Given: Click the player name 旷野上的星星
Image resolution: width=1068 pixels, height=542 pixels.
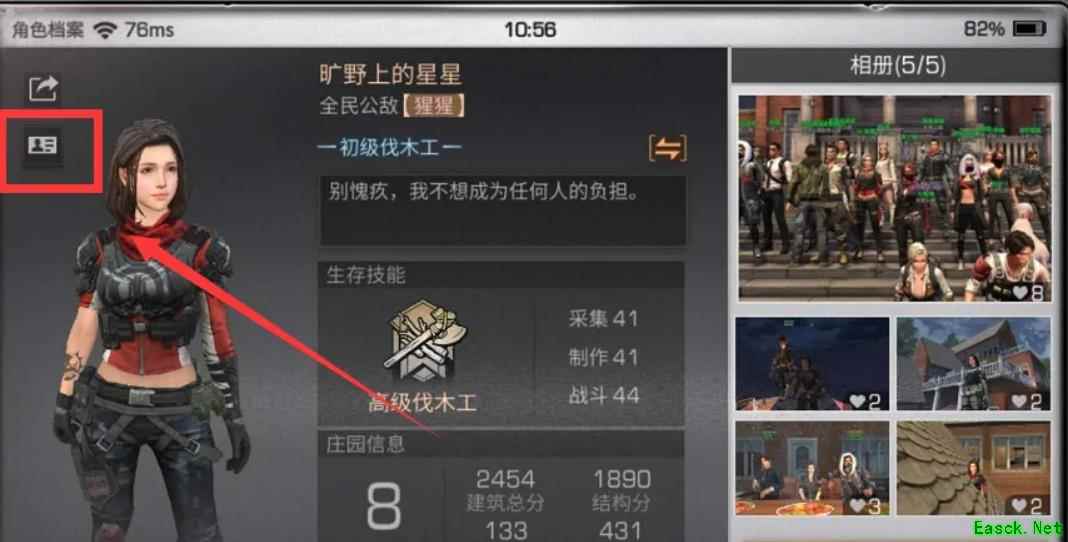Looking at the screenshot, I should coord(390,75).
